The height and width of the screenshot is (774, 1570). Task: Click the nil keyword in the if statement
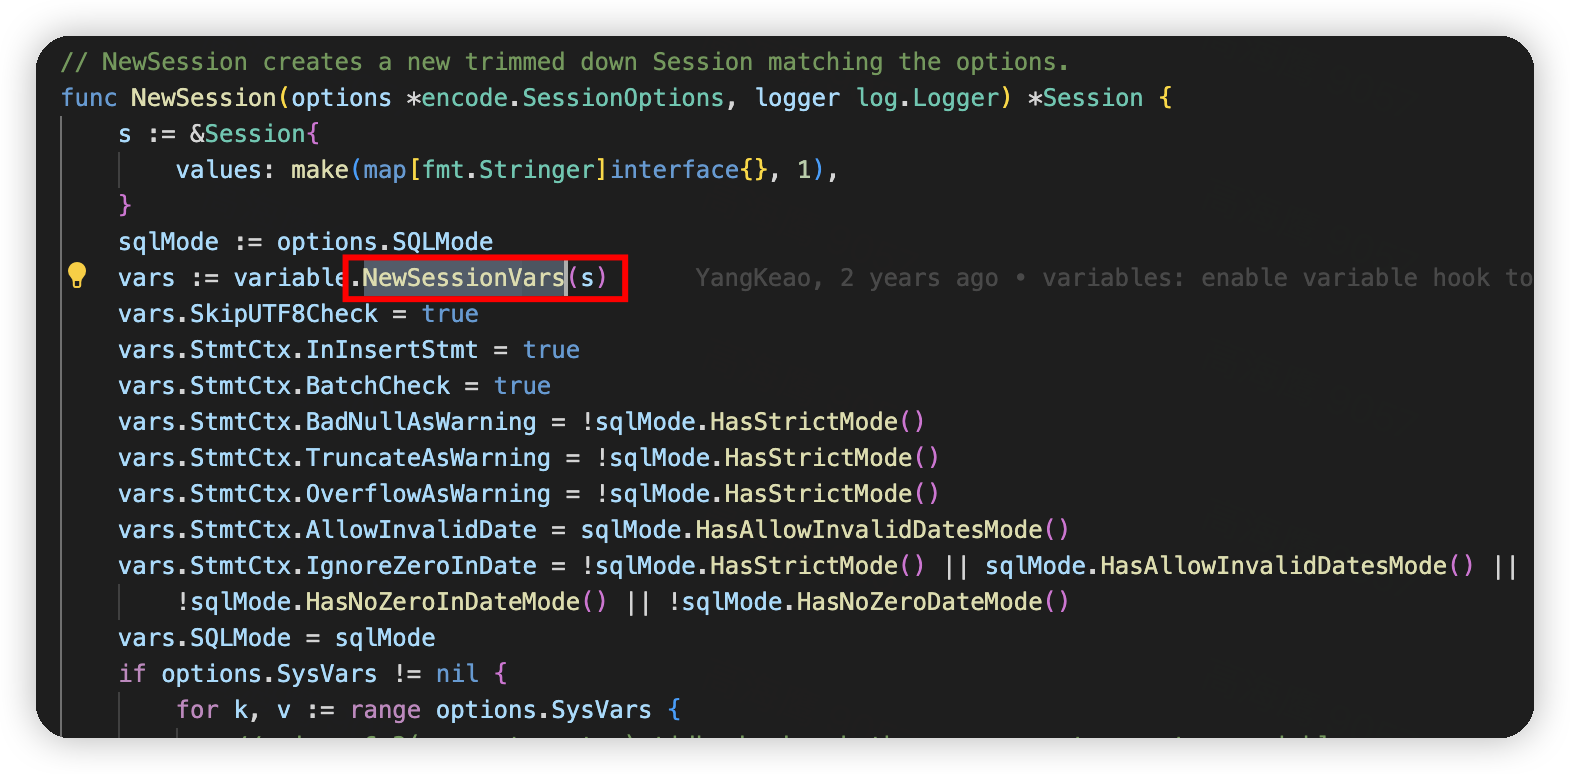point(457,674)
